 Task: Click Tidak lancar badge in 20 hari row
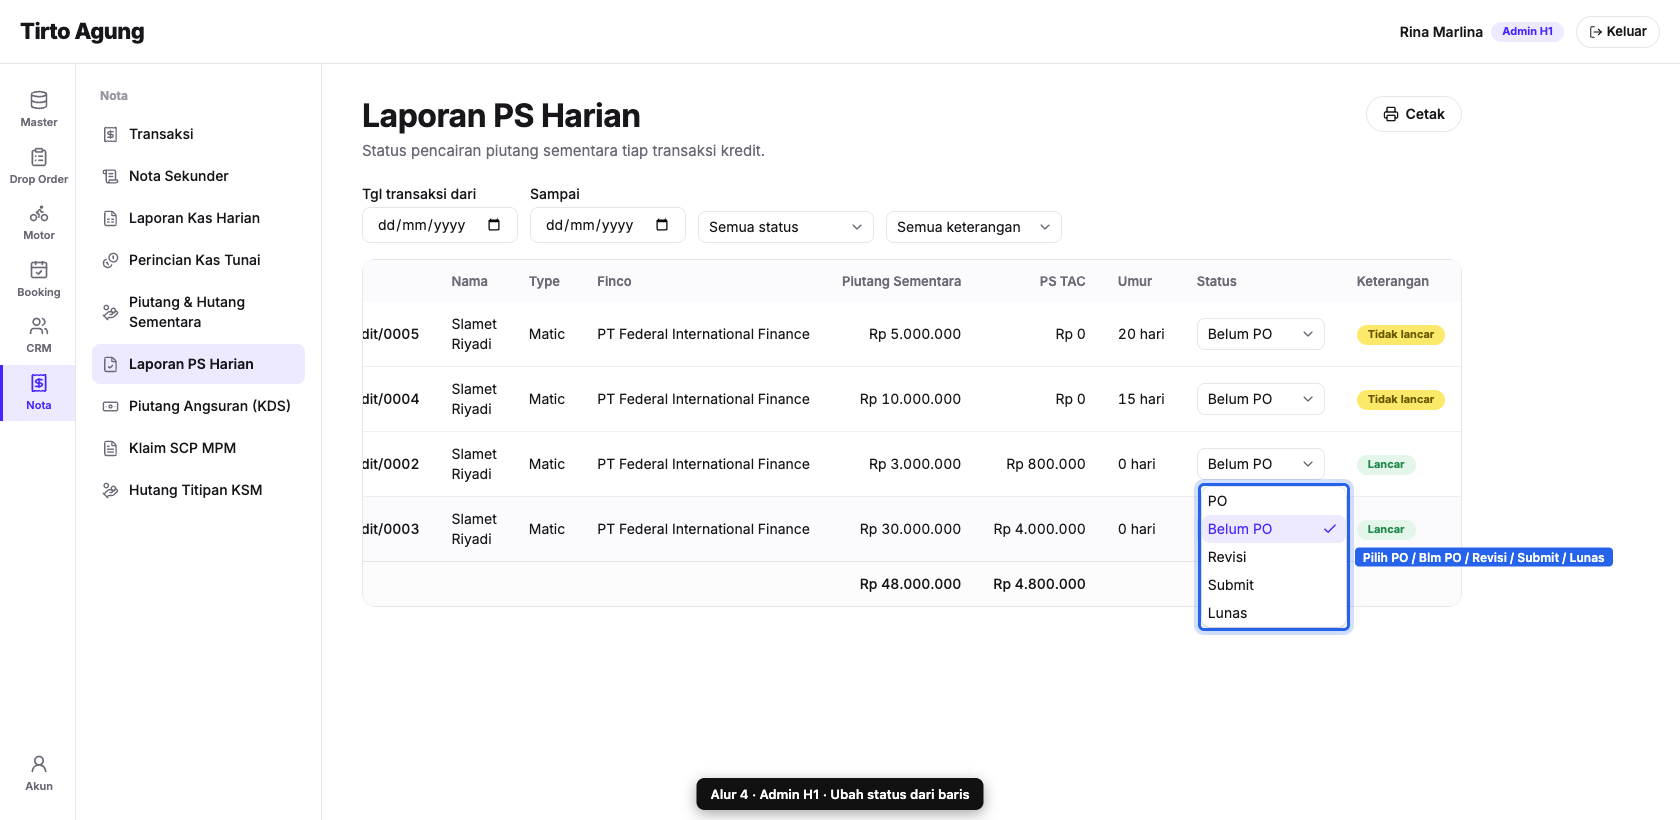pos(1400,335)
